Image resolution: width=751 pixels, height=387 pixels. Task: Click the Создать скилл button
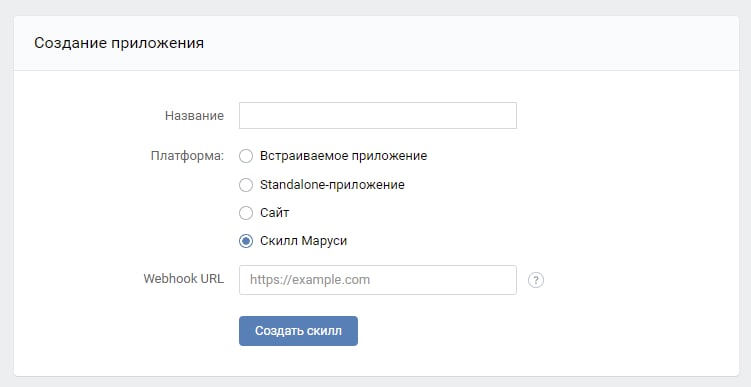tap(298, 330)
